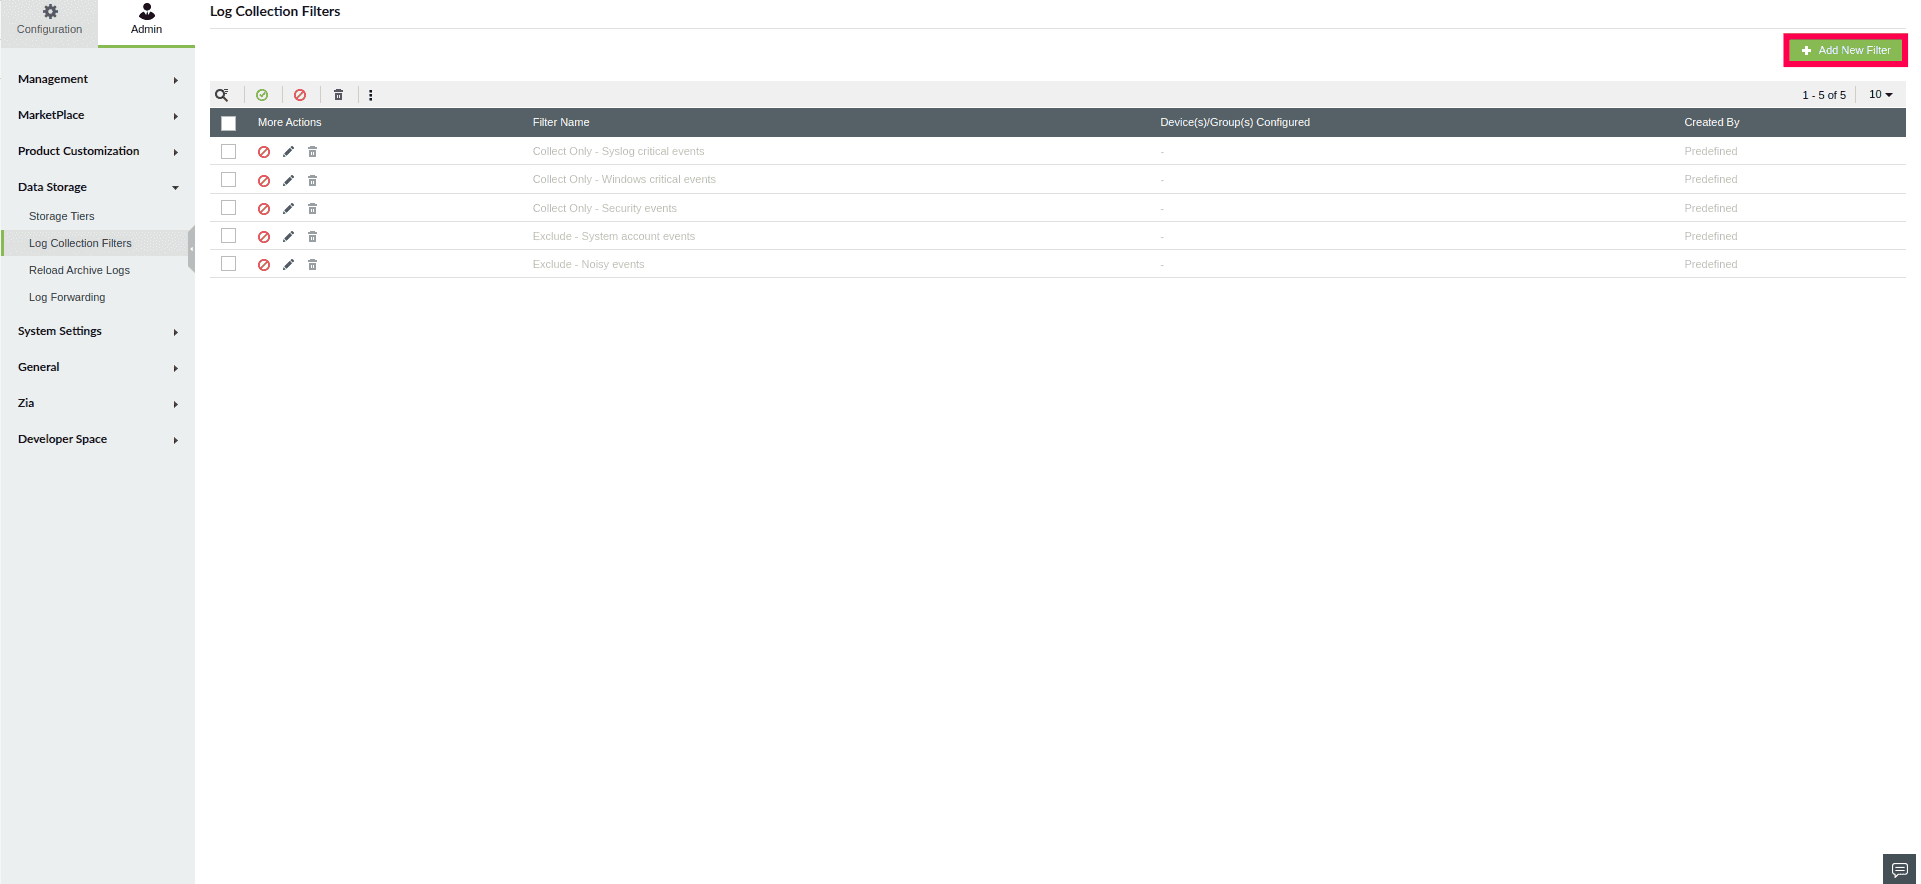Select 'Collect Only - Syslog critical events' filter name
Viewport: 1921px width, 884px height.
(618, 151)
